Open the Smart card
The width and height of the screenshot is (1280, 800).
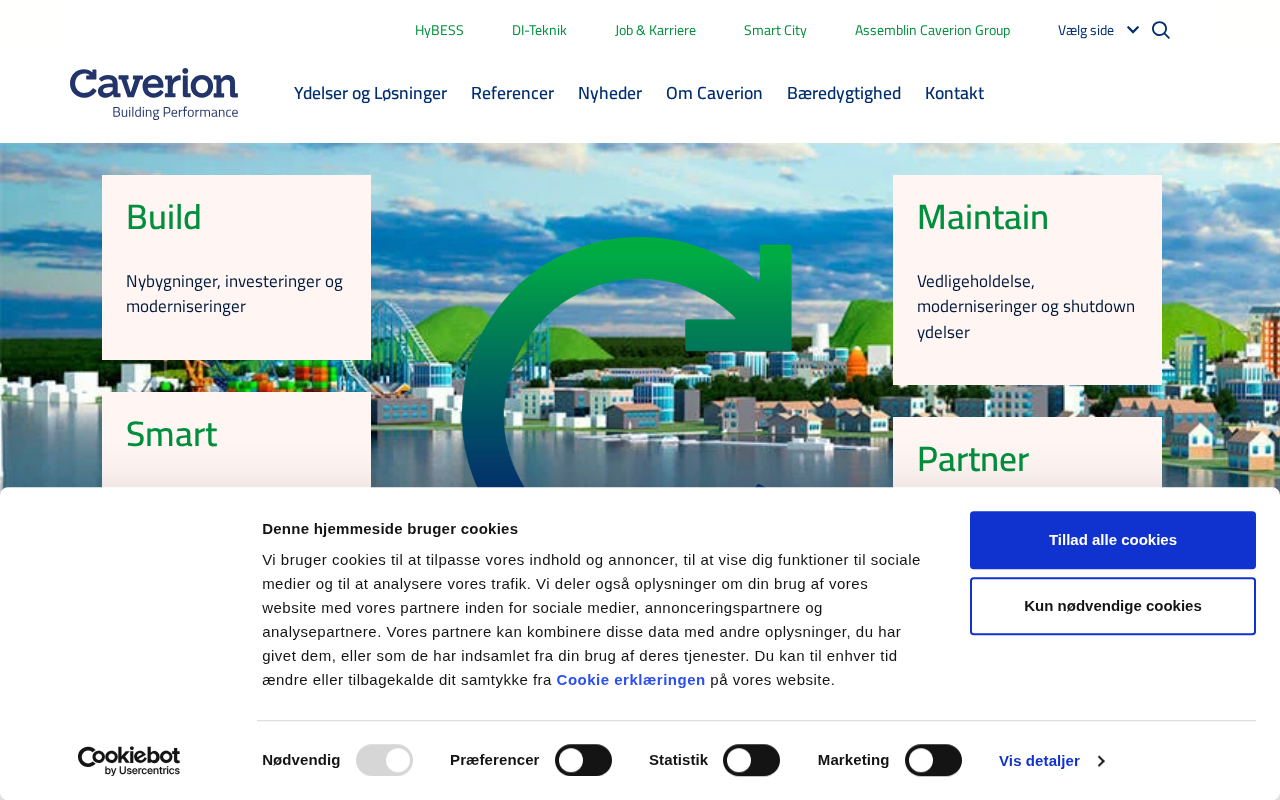coord(236,440)
